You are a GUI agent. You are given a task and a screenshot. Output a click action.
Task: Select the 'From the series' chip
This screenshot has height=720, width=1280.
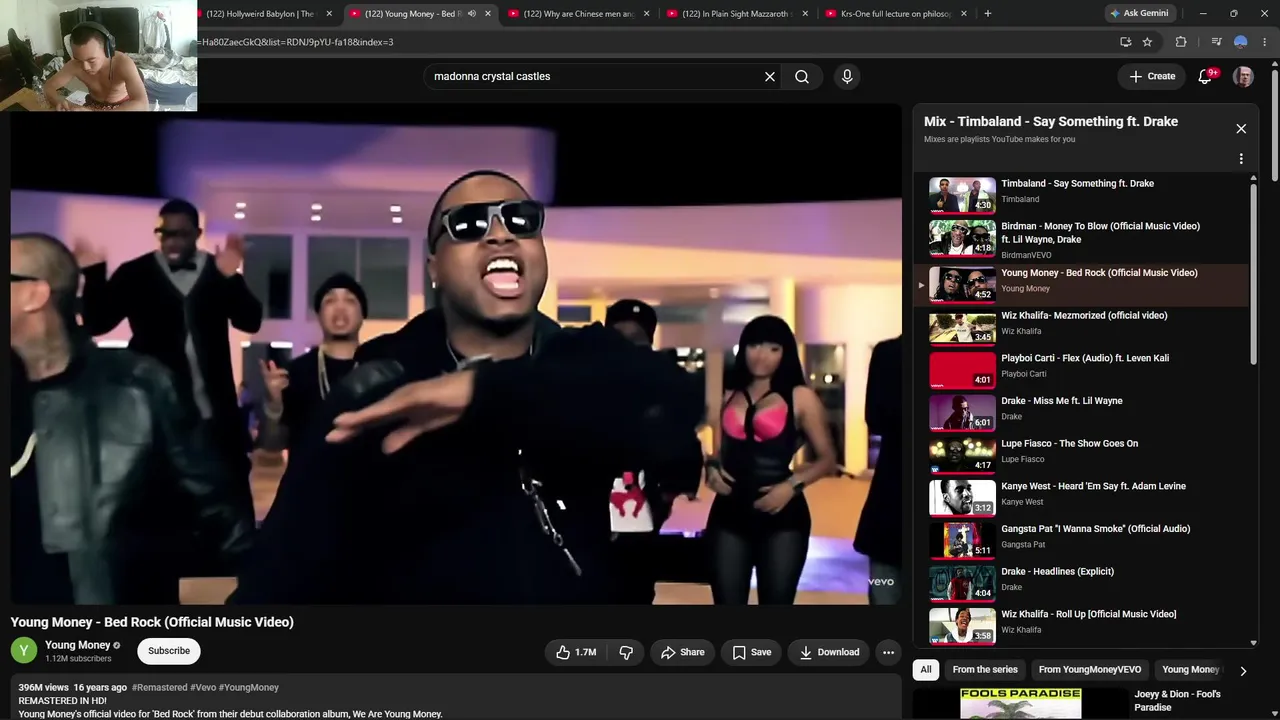click(985, 670)
